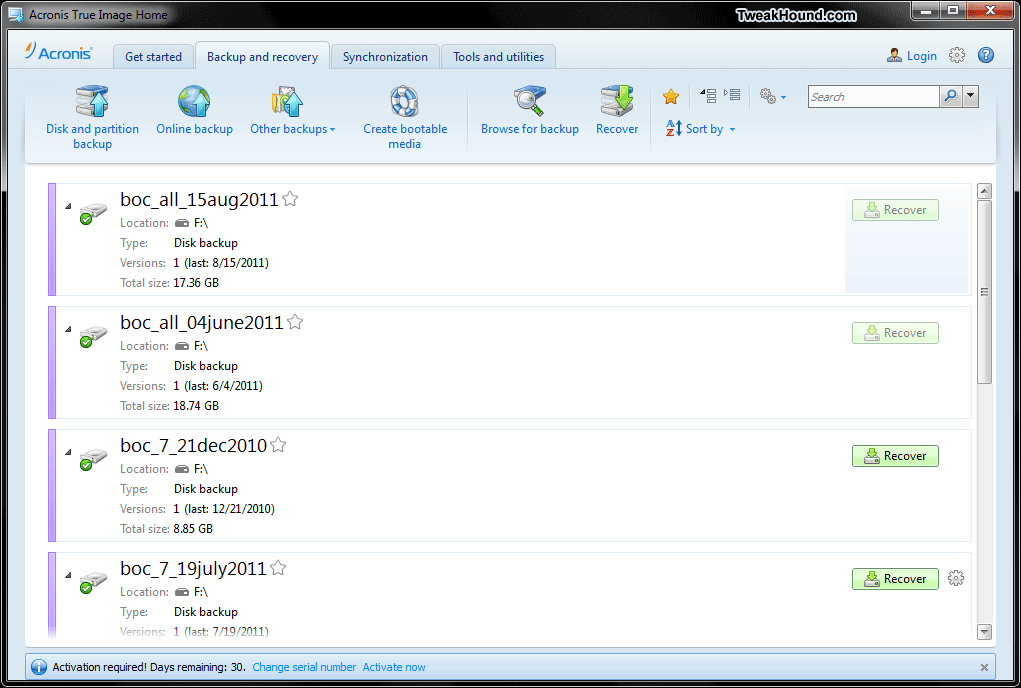Mark boc_all_15aug2011 as favorite
The image size is (1021, 688).
pos(290,199)
